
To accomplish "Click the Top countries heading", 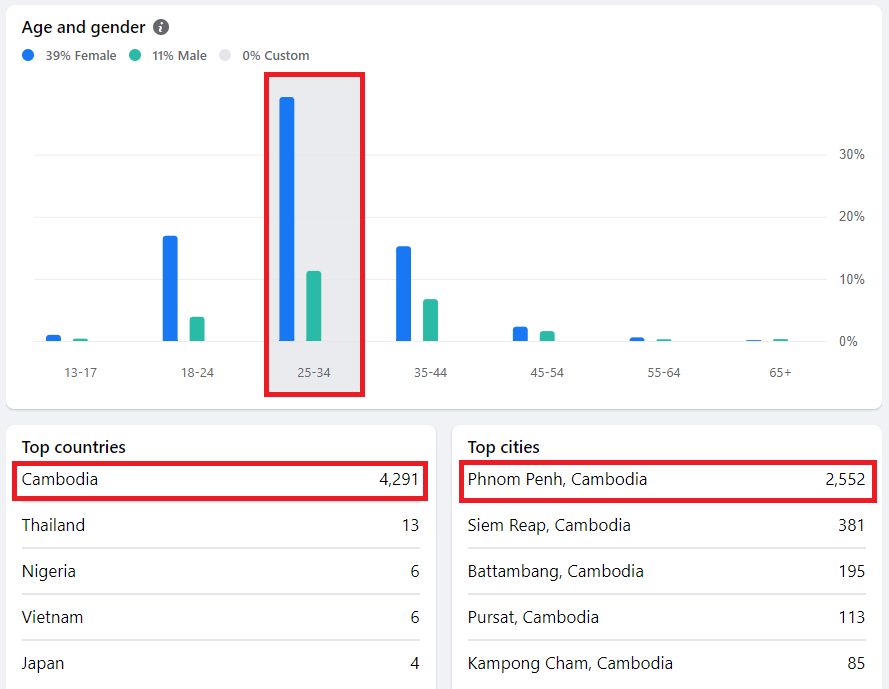I will (74, 447).
